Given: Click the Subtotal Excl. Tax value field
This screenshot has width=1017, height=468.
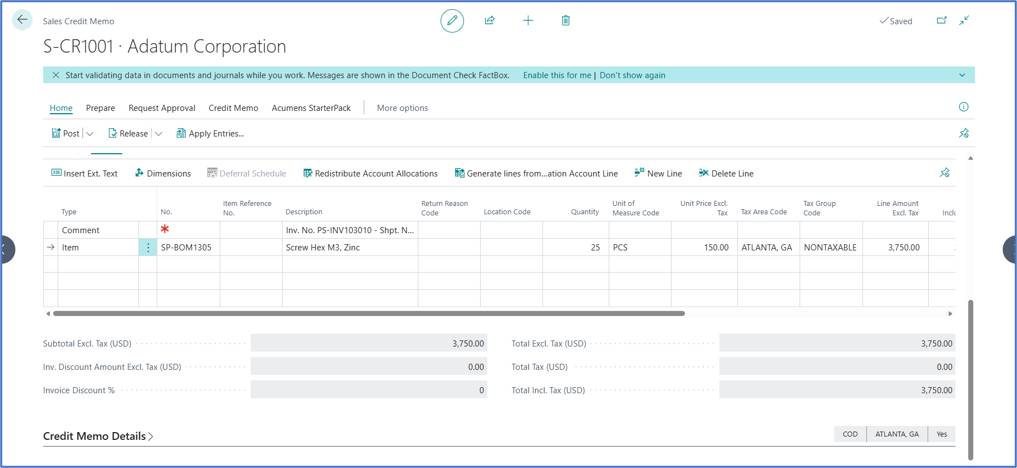Looking at the screenshot, I should click(x=368, y=343).
